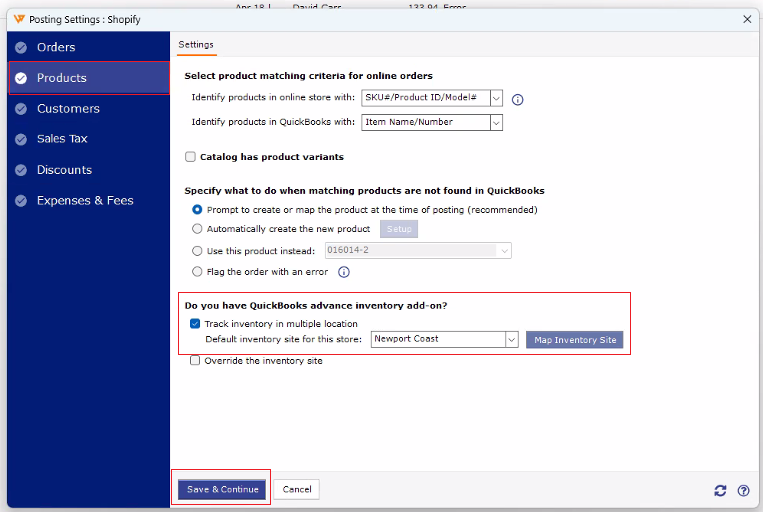This screenshot has width=763, height=512.
Task: Expand the Newport Coast inventory site dropdown arrow
Action: coord(511,340)
